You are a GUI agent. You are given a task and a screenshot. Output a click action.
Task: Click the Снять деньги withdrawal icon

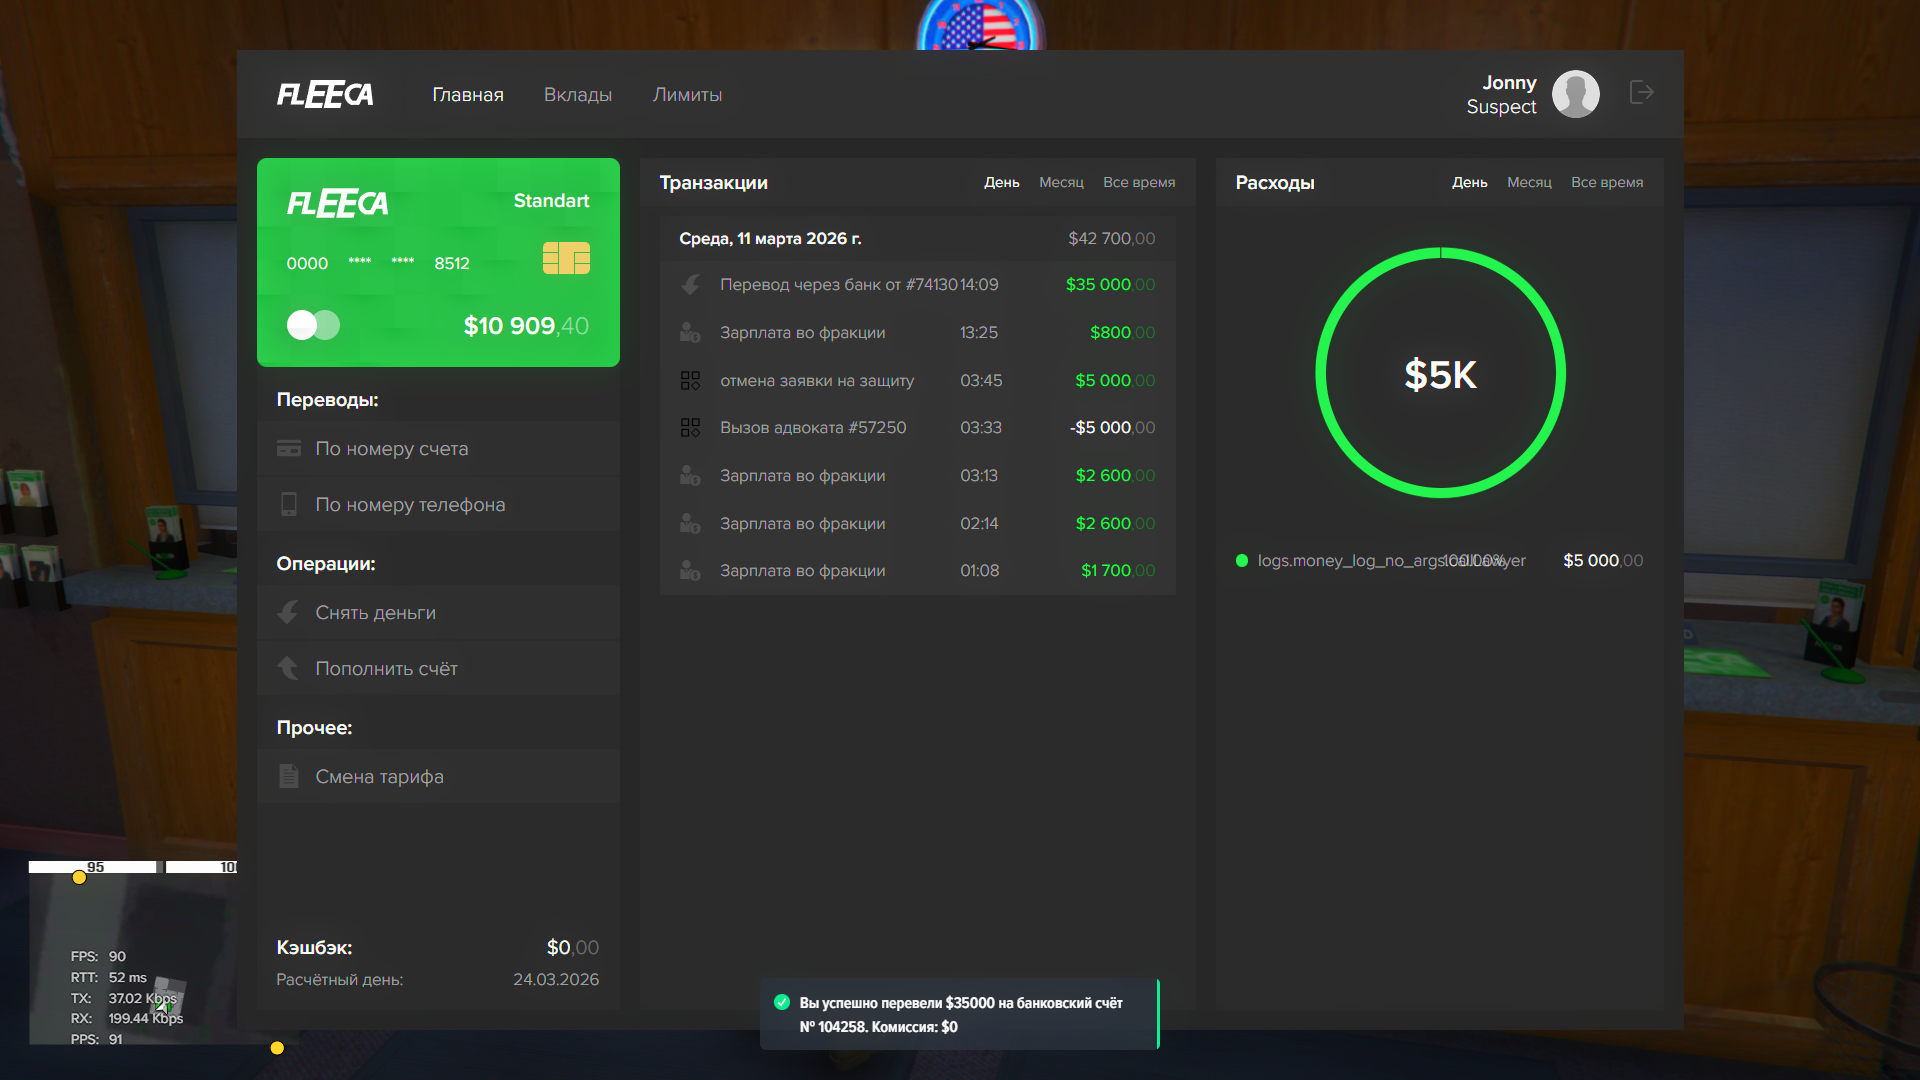(289, 613)
